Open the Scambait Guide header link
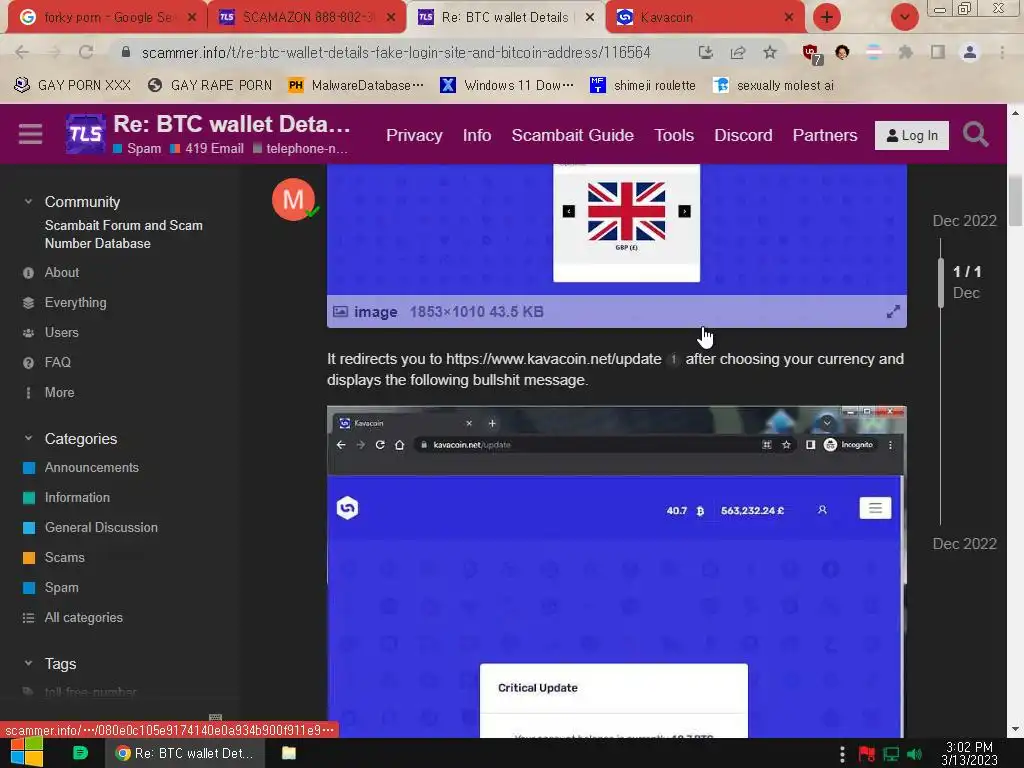This screenshot has width=1024, height=768. point(573,135)
